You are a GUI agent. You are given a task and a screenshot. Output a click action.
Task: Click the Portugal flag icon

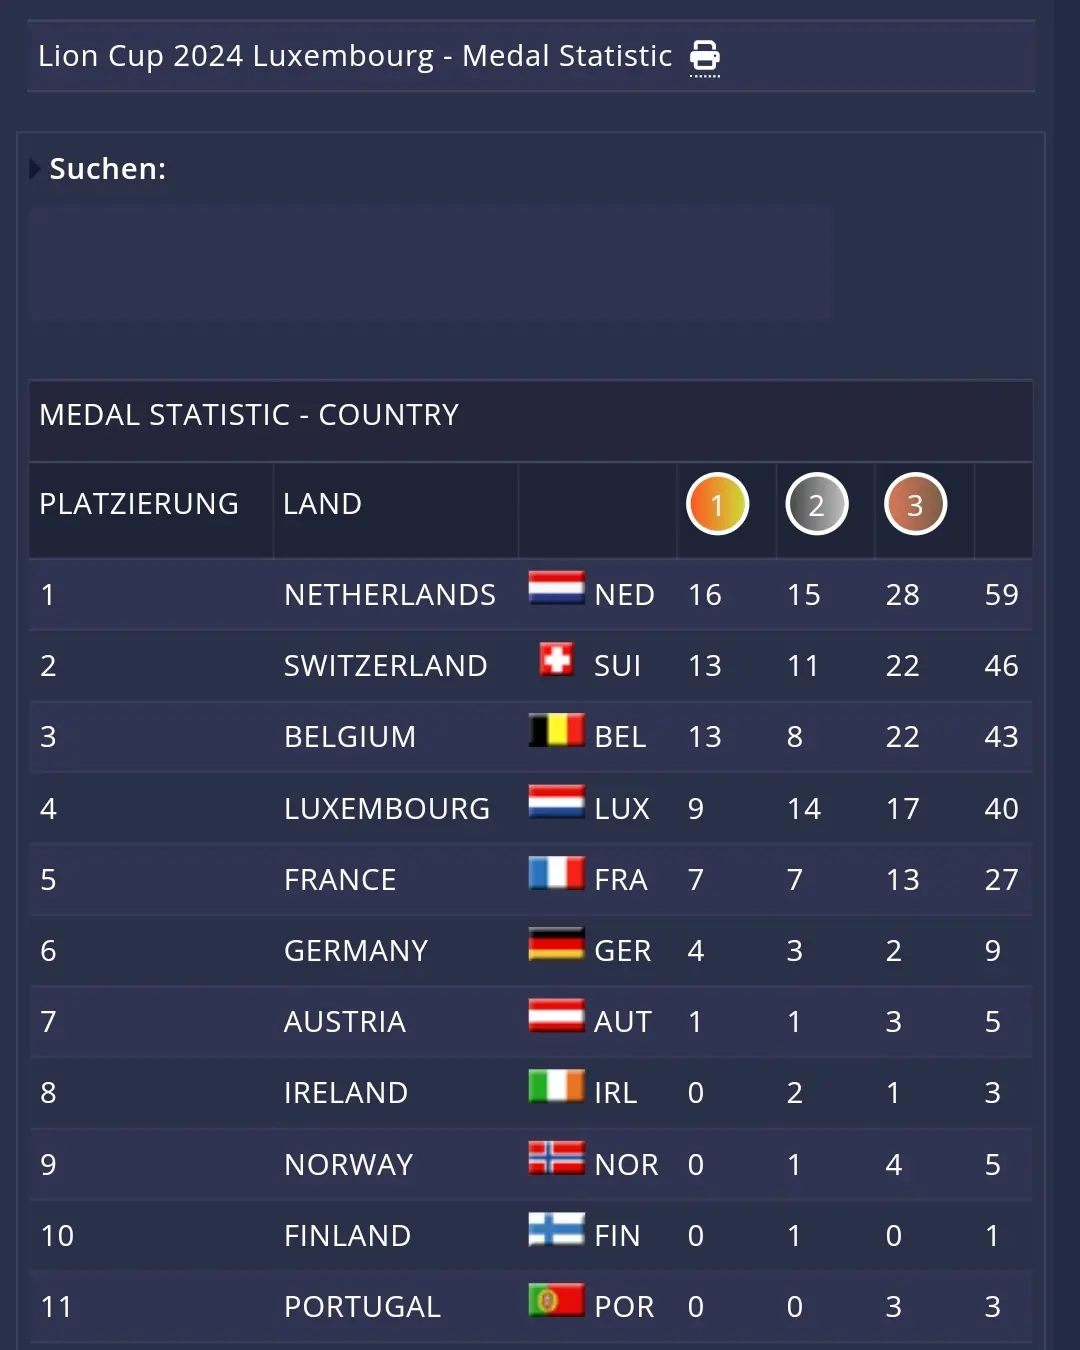point(556,1301)
